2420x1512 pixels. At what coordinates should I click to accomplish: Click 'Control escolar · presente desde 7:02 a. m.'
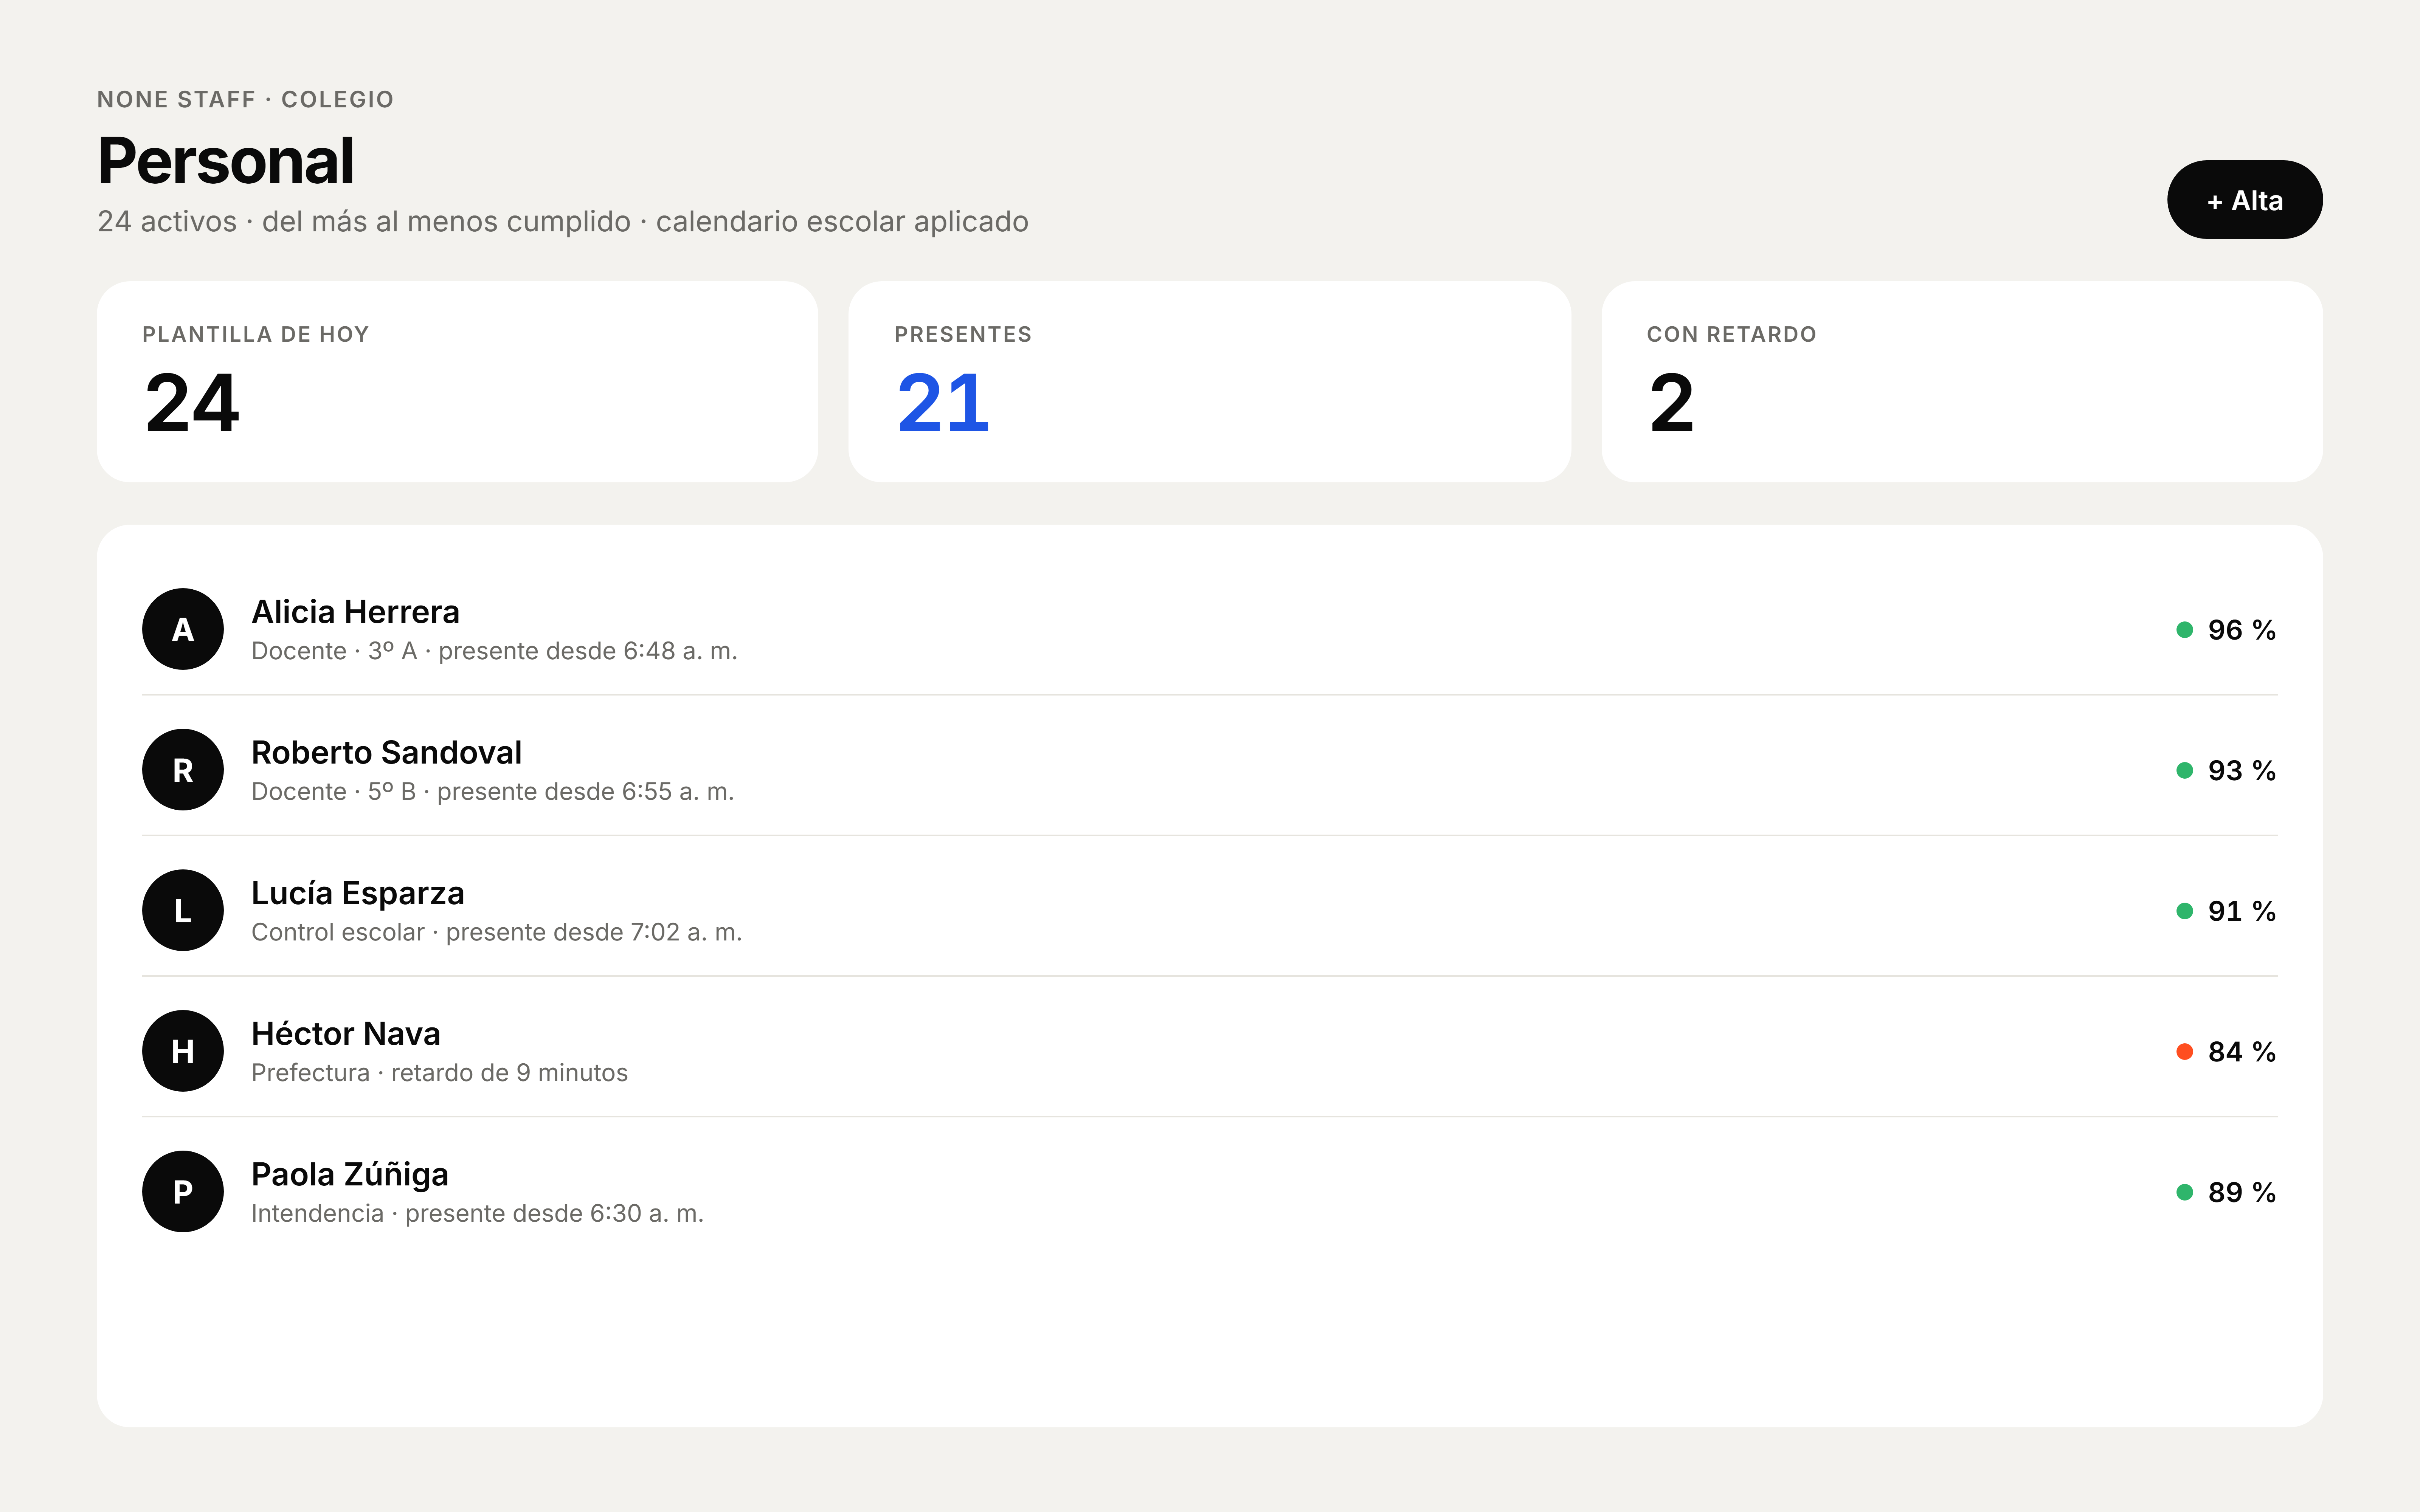(496, 932)
